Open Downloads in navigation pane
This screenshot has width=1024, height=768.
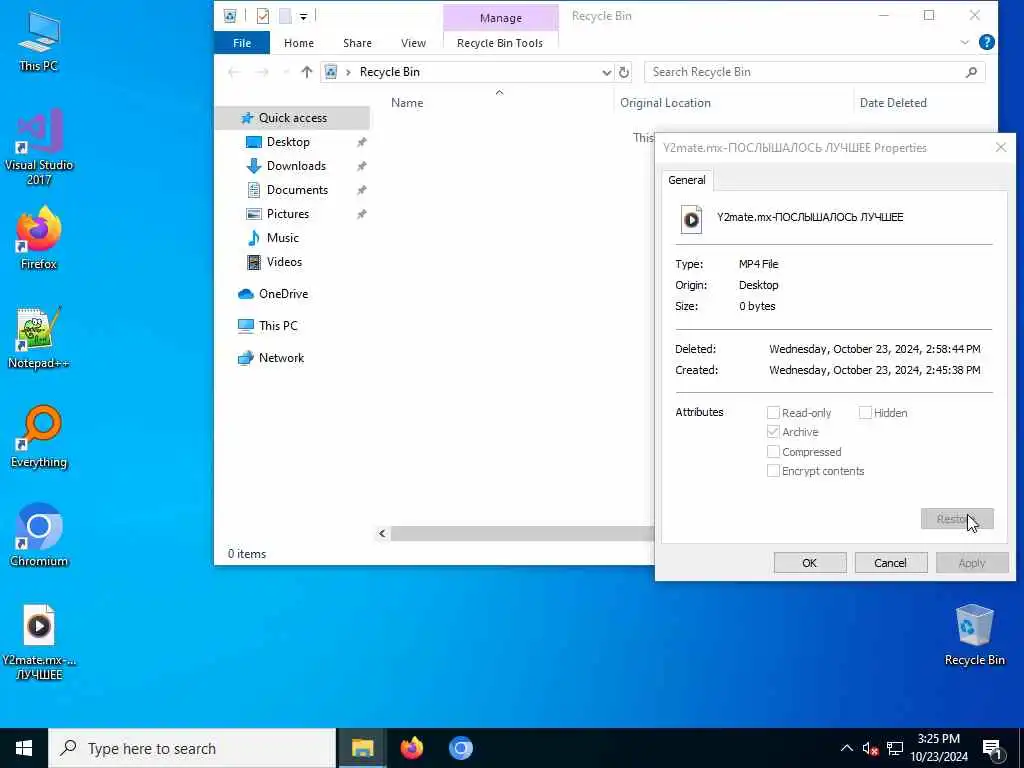[x=296, y=166]
